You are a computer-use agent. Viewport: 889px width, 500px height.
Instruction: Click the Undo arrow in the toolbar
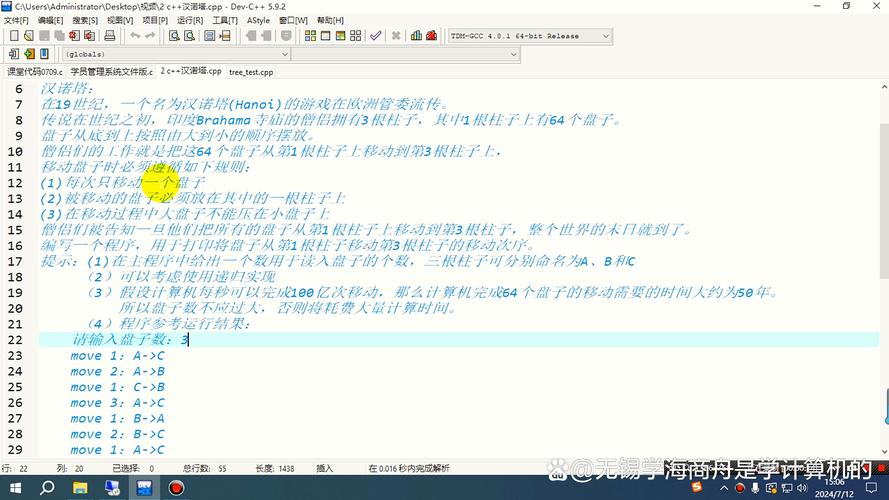coord(135,36)
